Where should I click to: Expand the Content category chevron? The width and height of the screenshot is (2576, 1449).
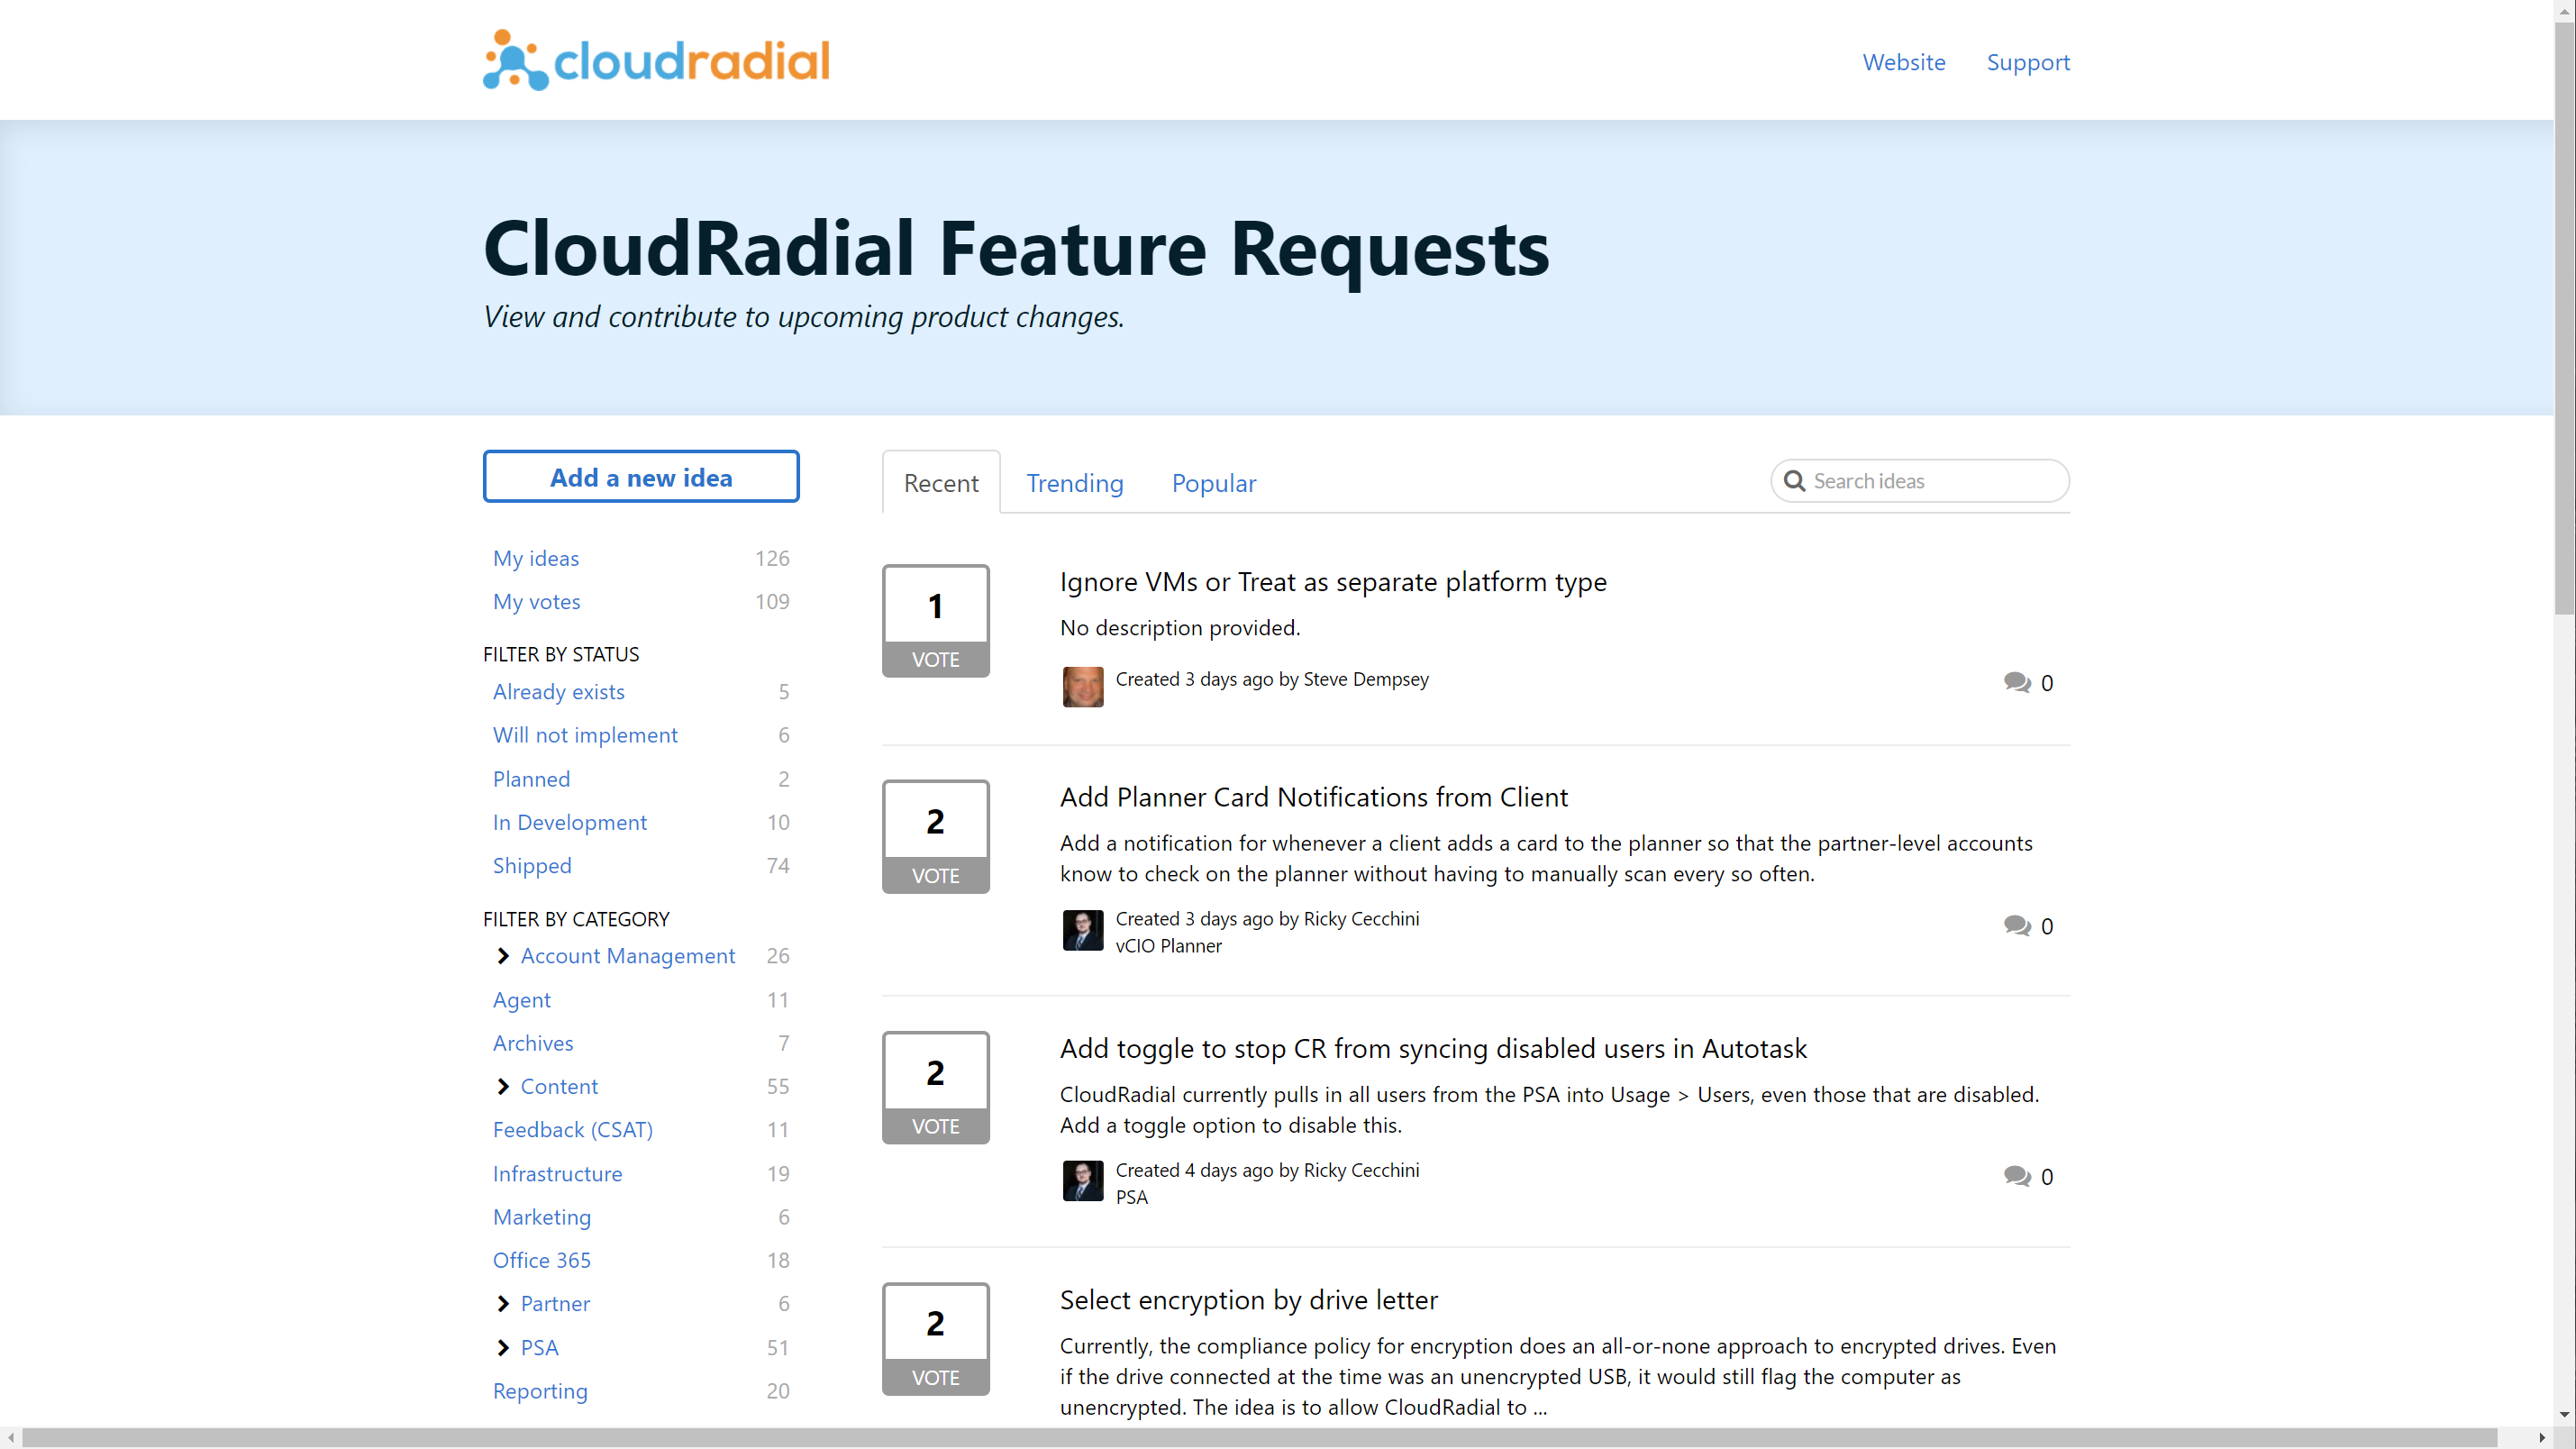503,1086
